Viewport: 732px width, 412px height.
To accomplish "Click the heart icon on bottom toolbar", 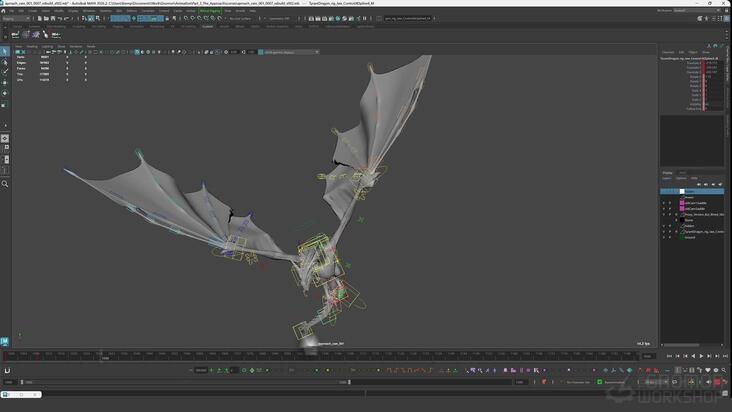I will pos(708,370).
